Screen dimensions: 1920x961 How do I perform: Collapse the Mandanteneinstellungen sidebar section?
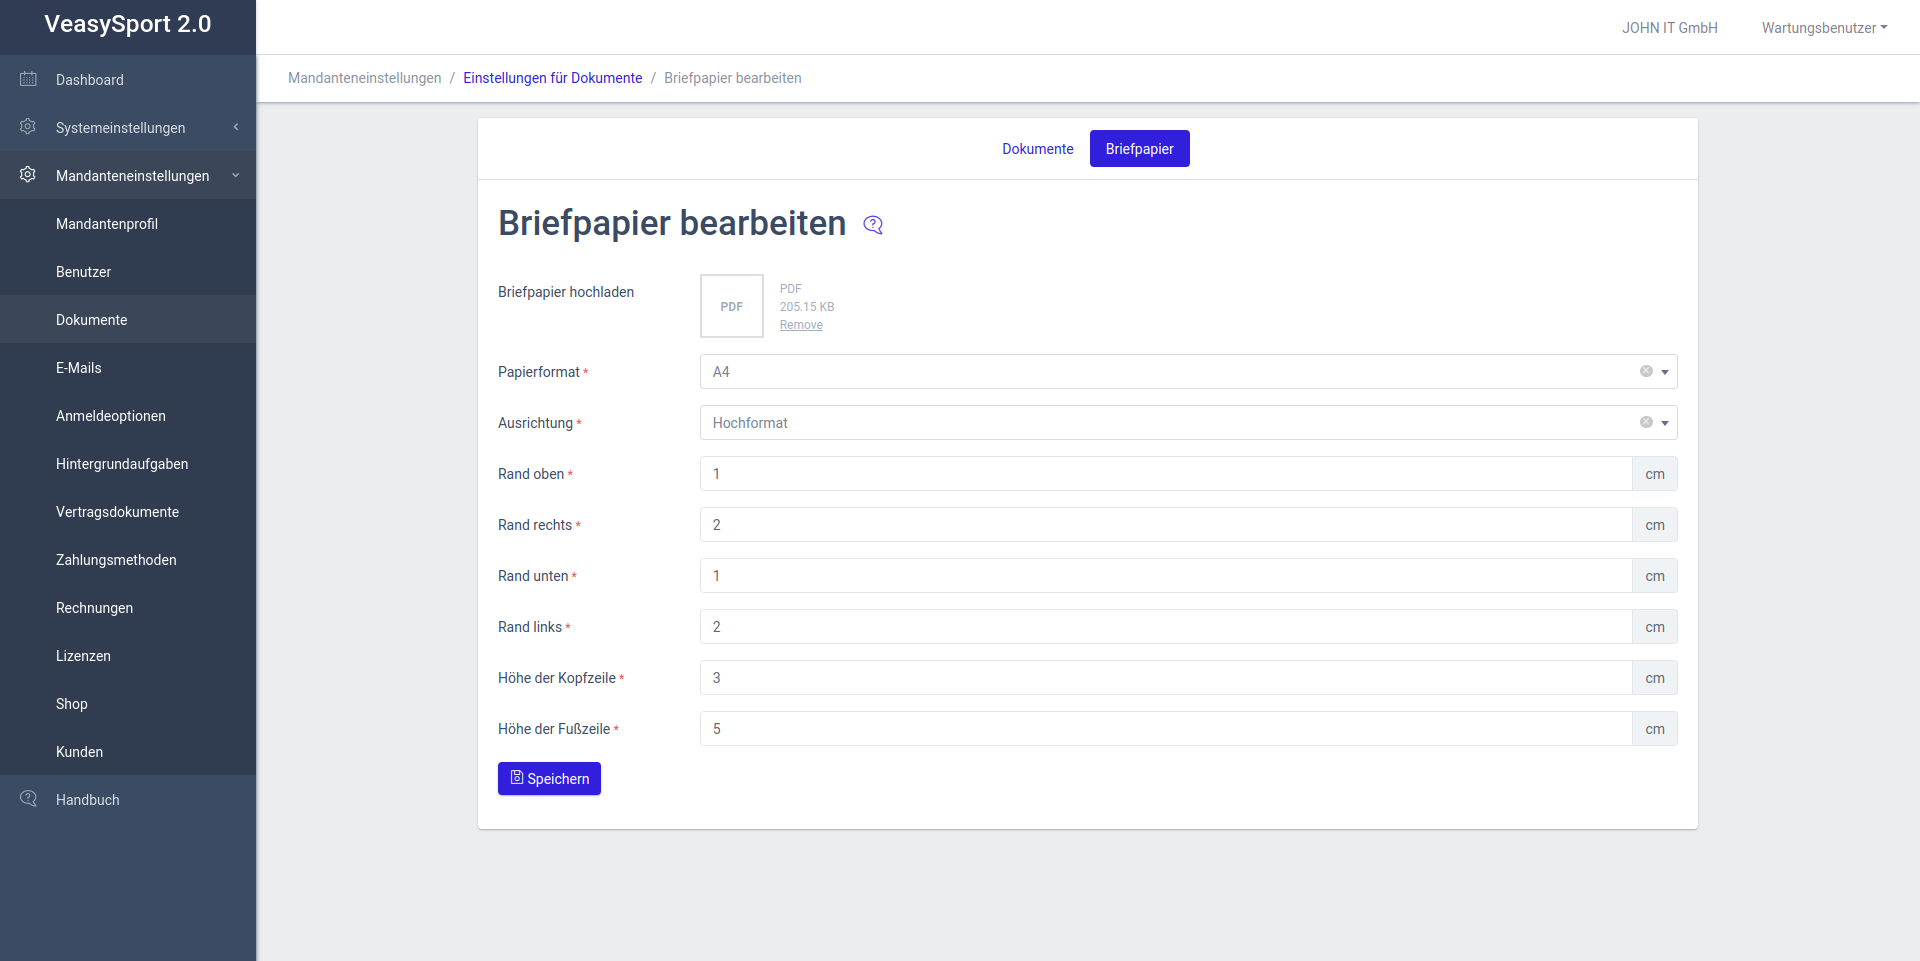pos(236,175)
